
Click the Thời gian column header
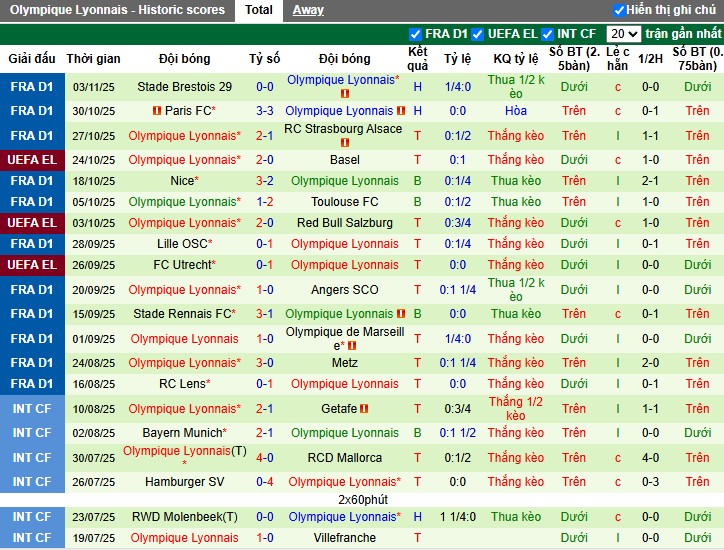click(x=93, y=59)
